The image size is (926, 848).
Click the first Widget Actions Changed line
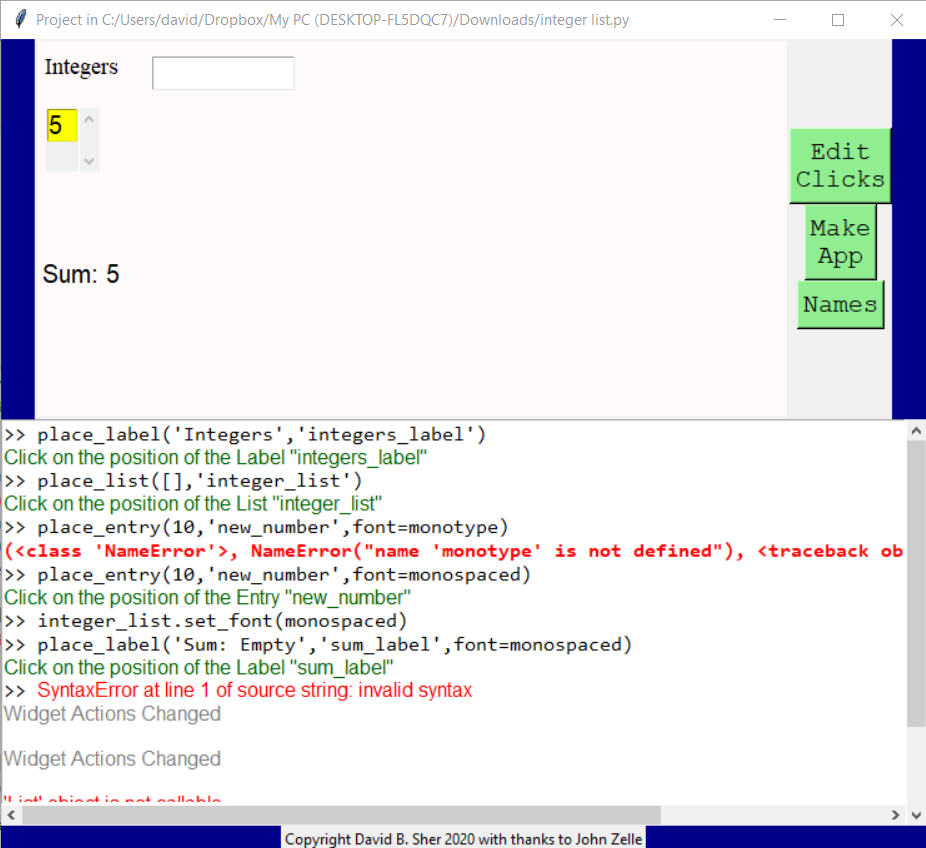pos(112,713)
